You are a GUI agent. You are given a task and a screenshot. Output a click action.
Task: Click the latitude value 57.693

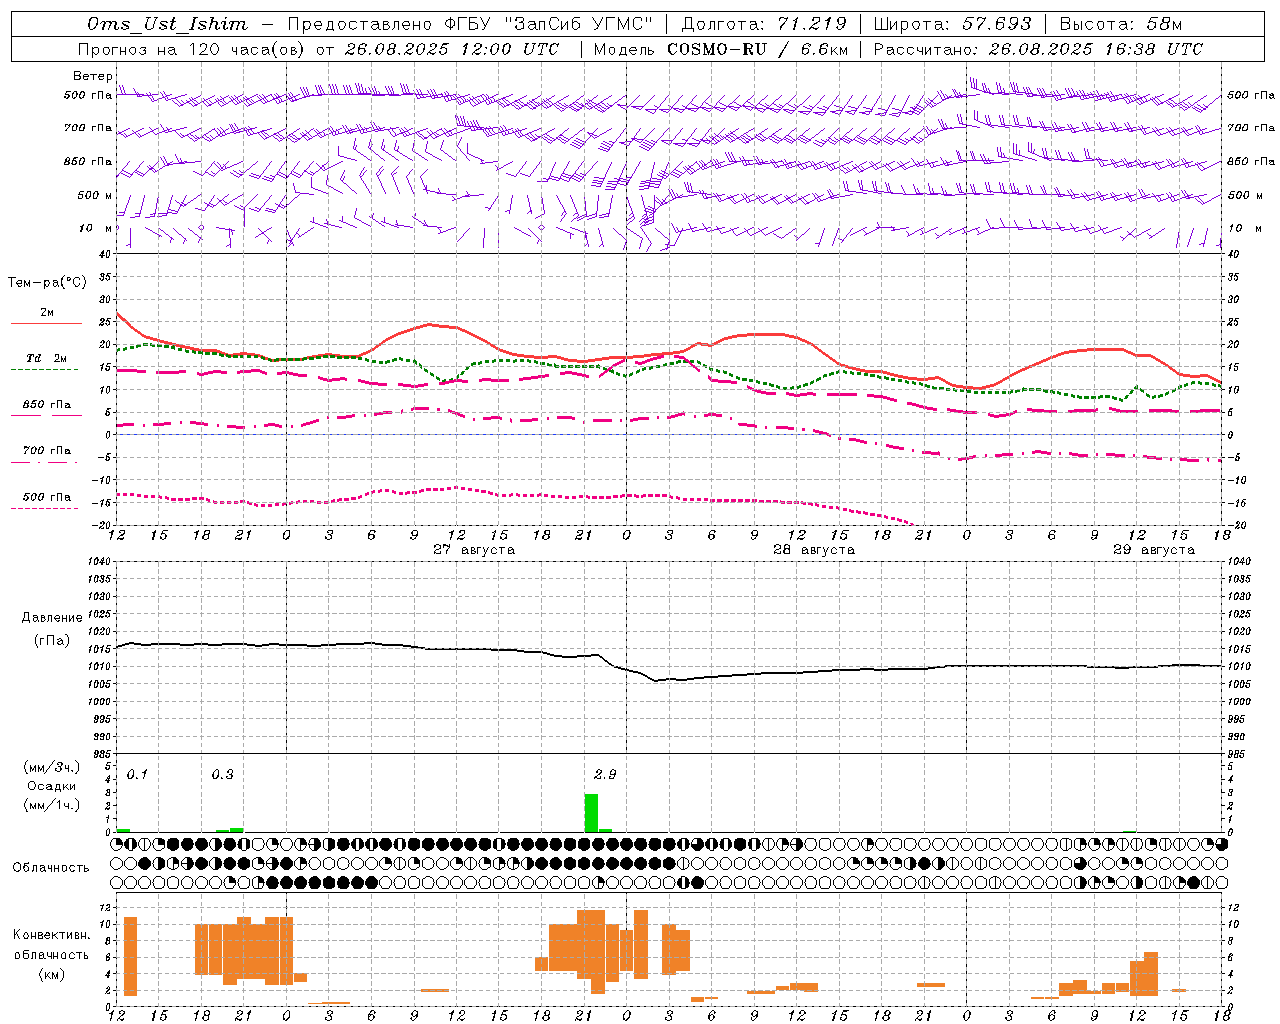[997, 24]
